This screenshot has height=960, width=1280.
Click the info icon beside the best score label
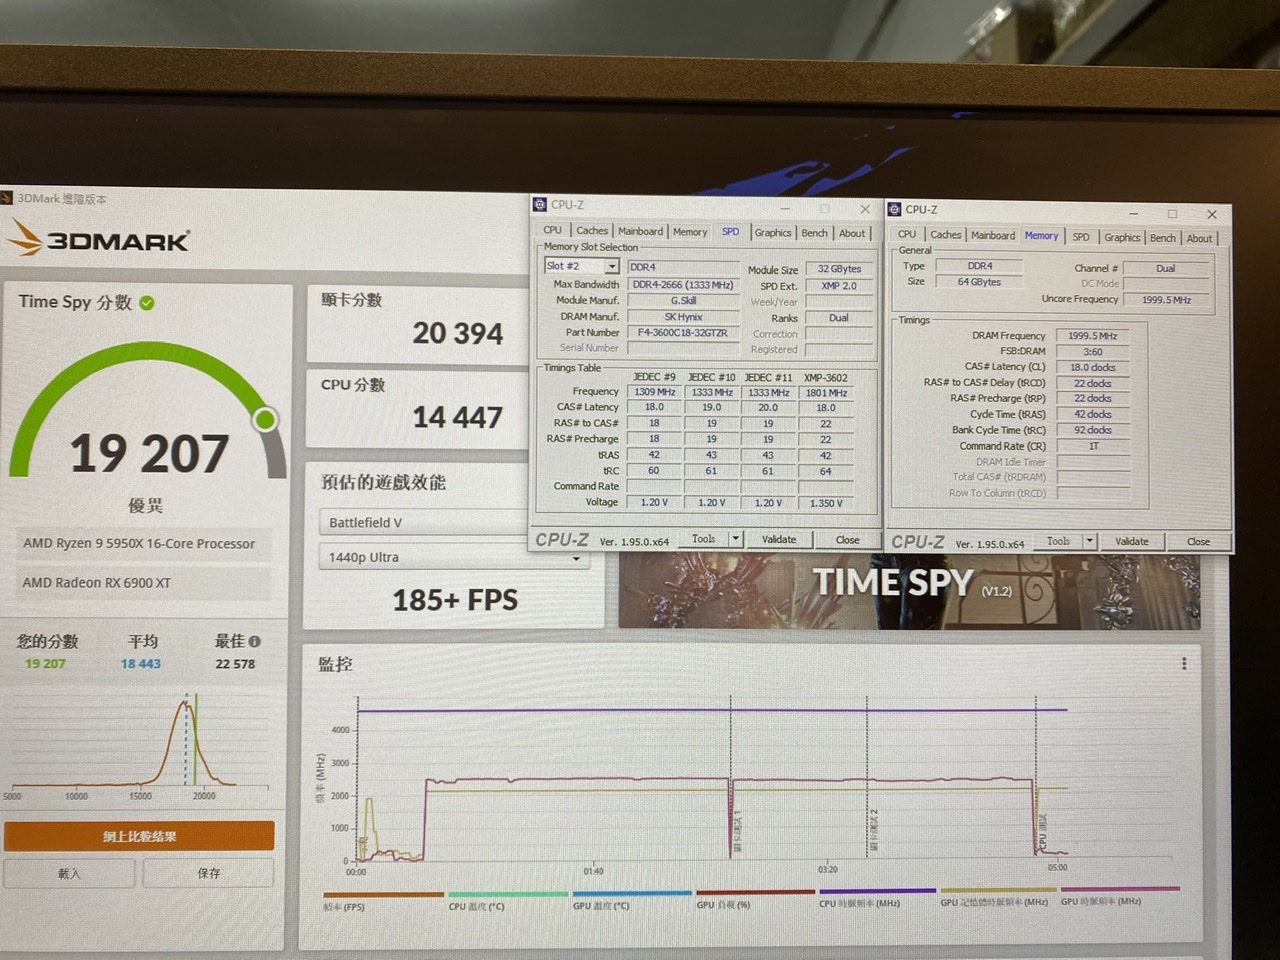click(x=254, y=641)
